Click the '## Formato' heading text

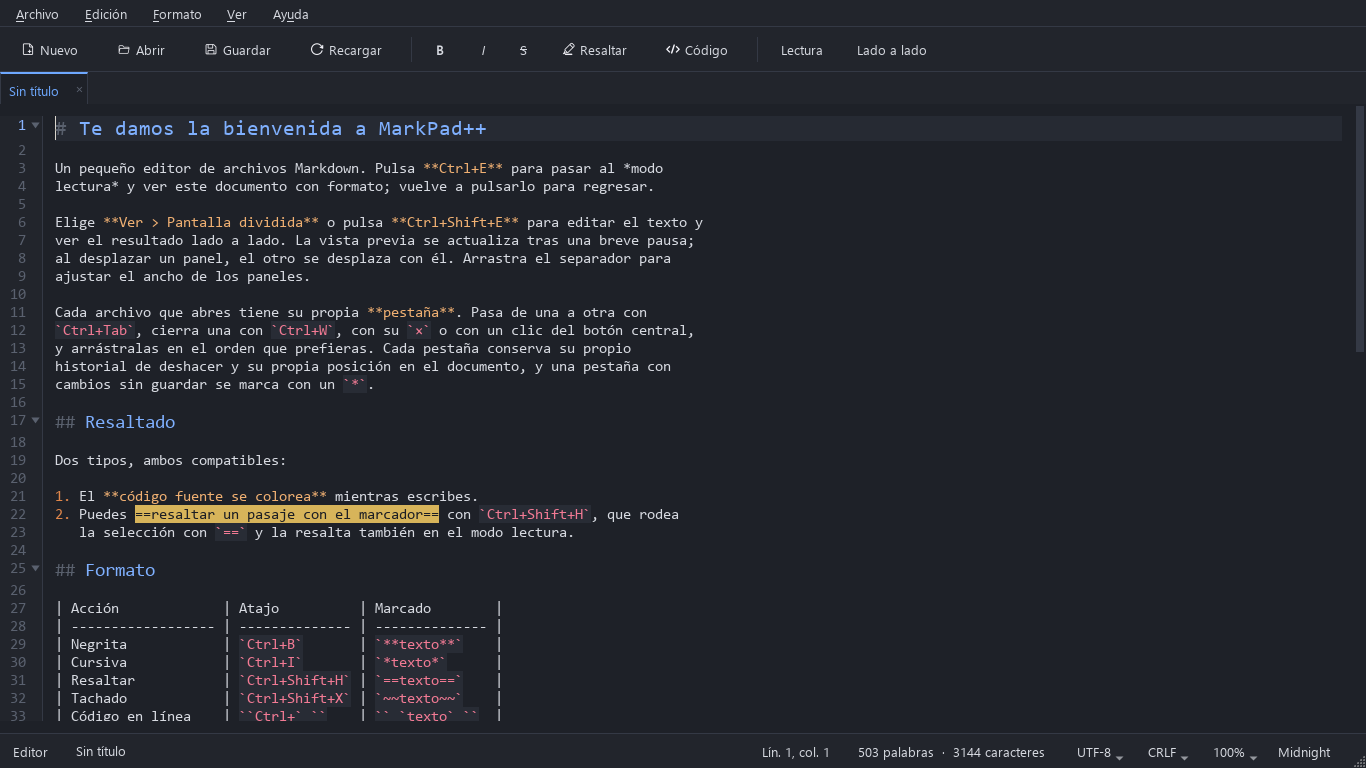point(105,570)
